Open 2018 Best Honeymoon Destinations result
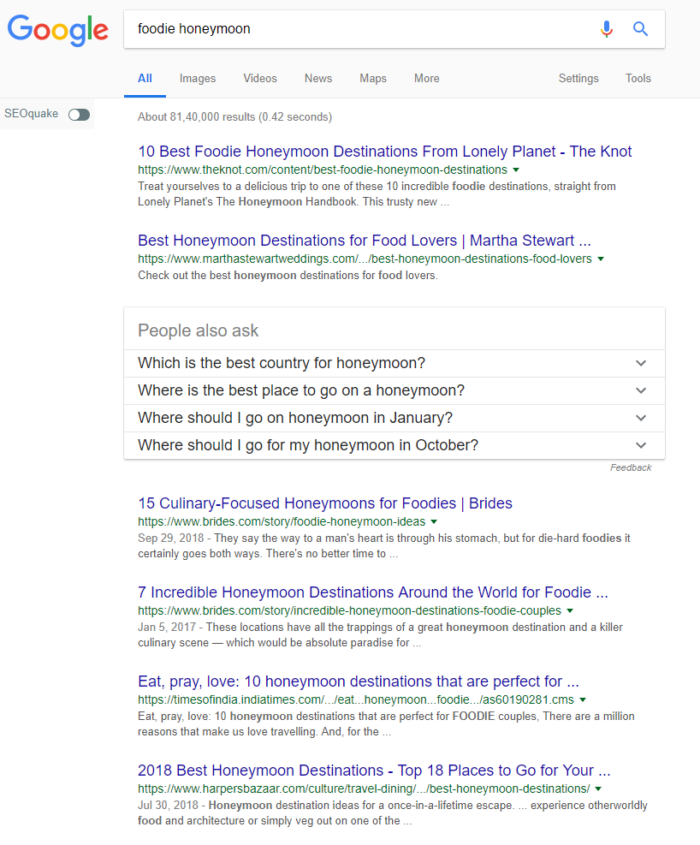 click(x=374, y=770)
